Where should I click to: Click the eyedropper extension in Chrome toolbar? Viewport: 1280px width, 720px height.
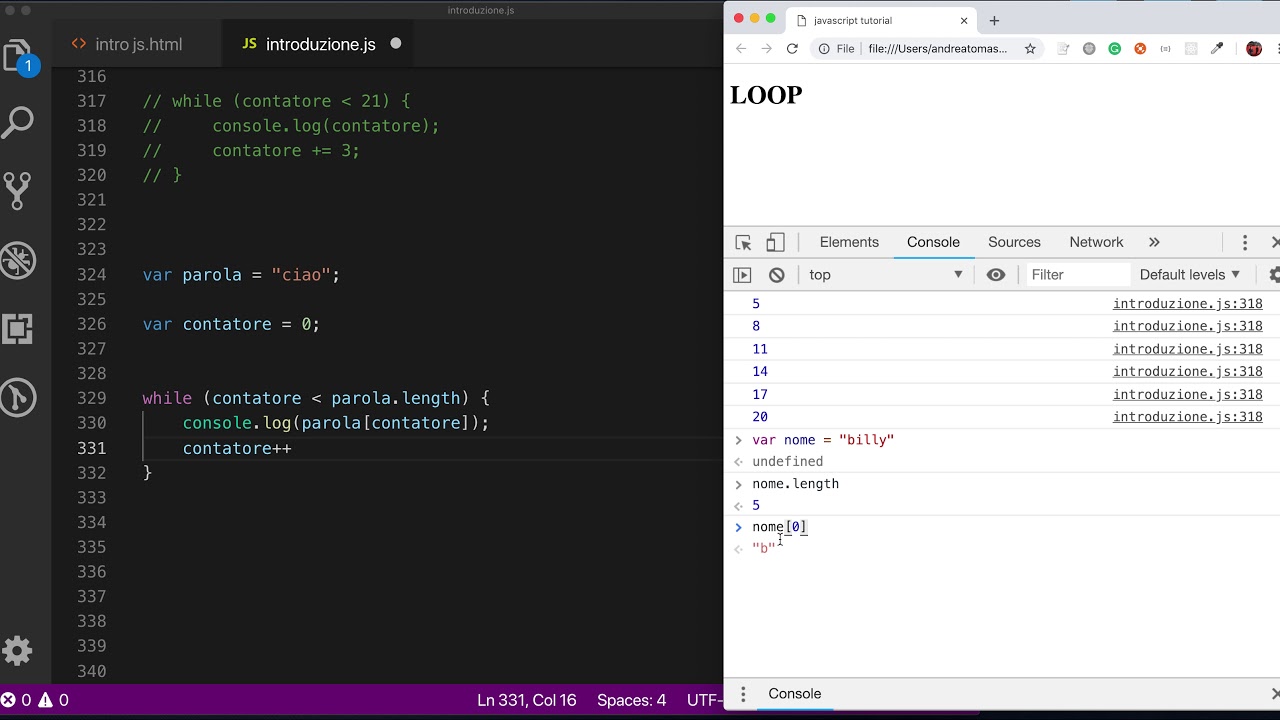1217,49
